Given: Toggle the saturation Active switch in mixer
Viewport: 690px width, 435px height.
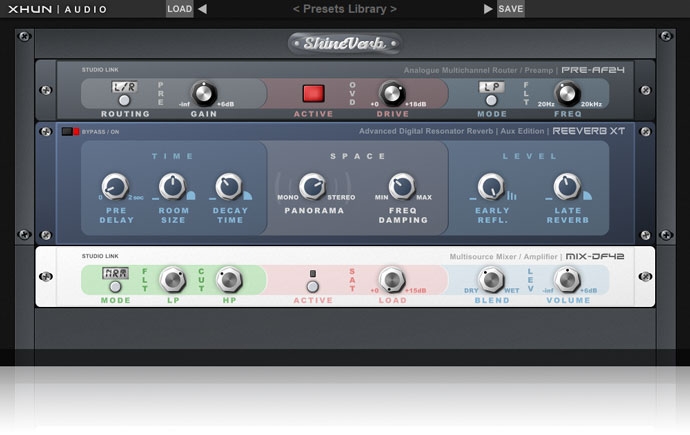Looking at the screenshot, I should (x=313, y=276).
